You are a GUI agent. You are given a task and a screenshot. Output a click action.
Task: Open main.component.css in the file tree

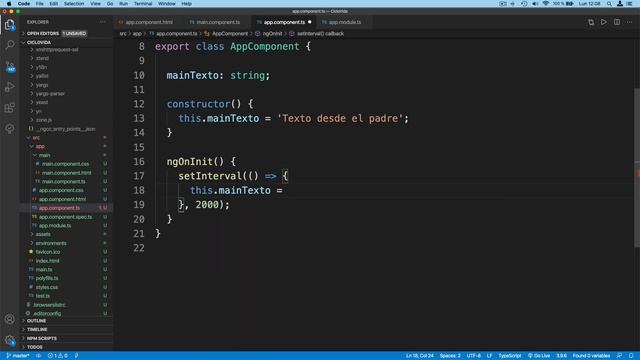click(x=65, y=164)
